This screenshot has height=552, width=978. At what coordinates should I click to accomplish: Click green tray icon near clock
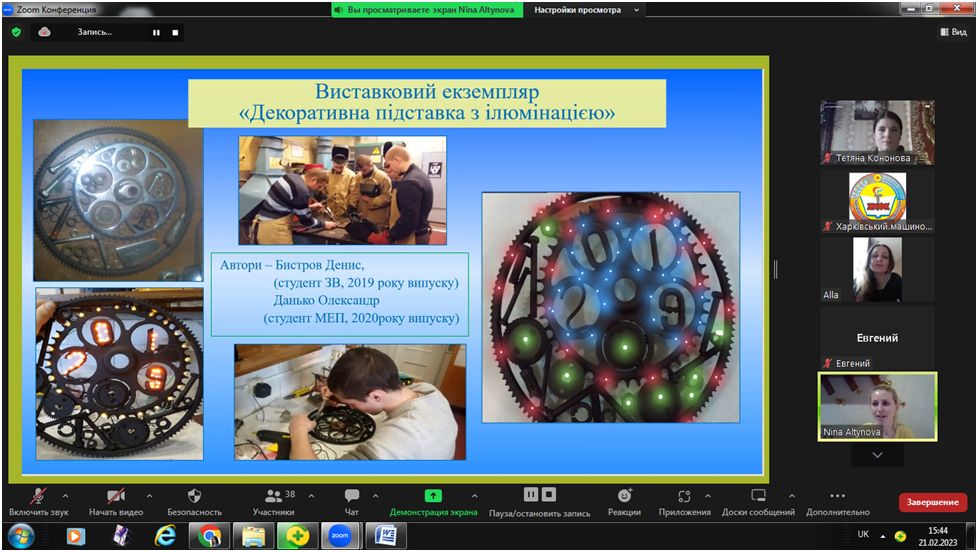point(900,536)
